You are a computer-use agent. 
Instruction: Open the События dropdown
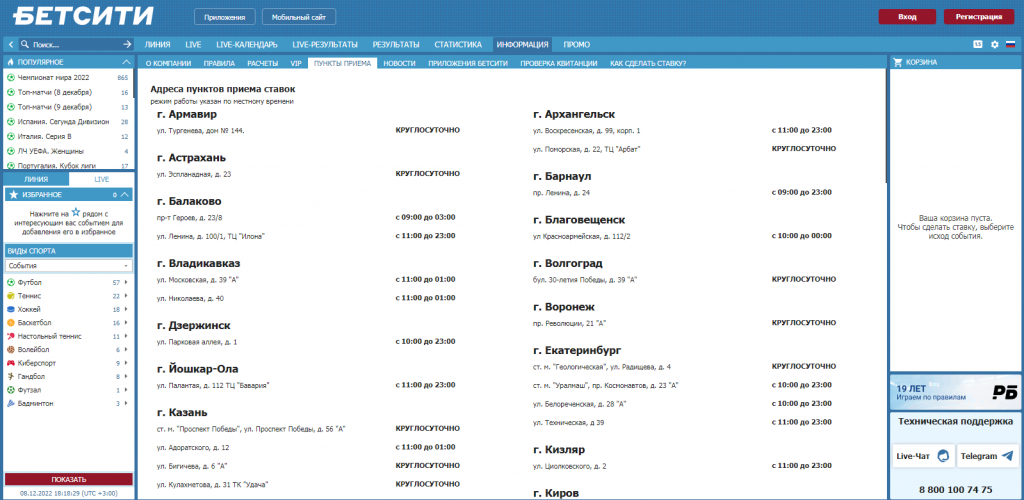pos(68,266)
